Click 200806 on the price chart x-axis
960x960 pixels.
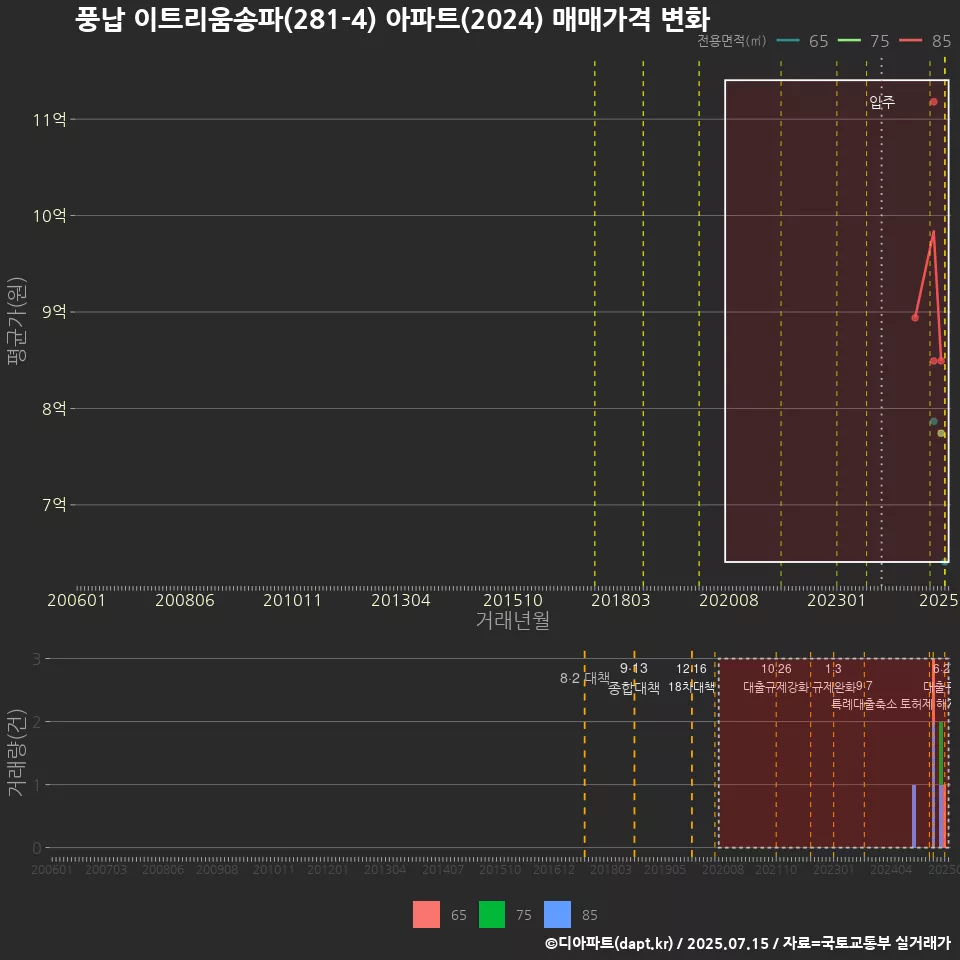pyautogui.click(x=185, y=600)
